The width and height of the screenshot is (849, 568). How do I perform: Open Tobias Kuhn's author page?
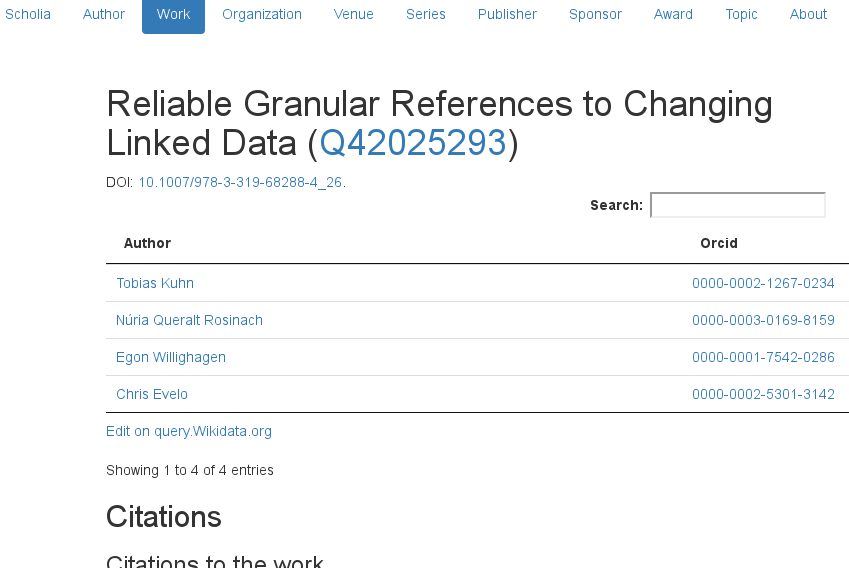155,283
